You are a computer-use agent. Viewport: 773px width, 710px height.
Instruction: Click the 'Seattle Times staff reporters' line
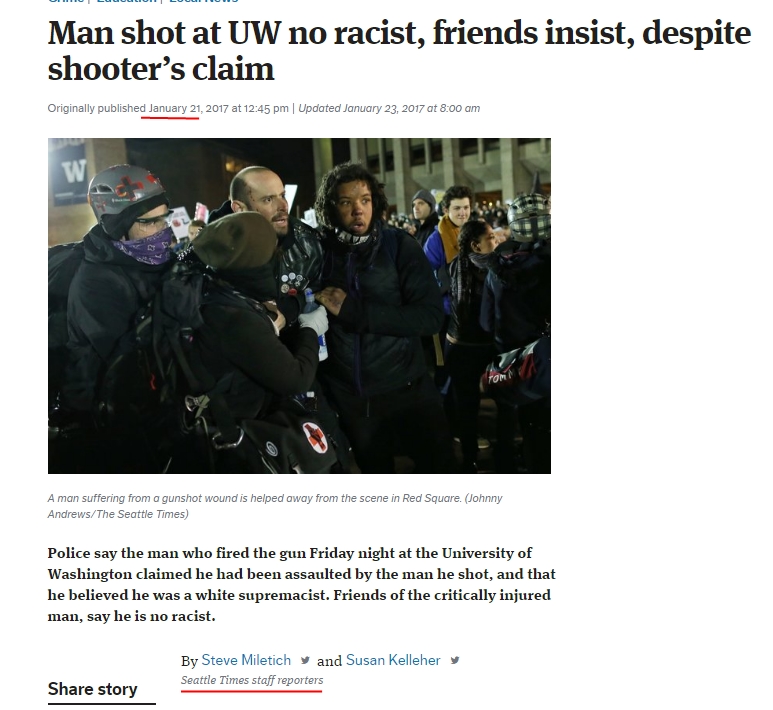252,680
